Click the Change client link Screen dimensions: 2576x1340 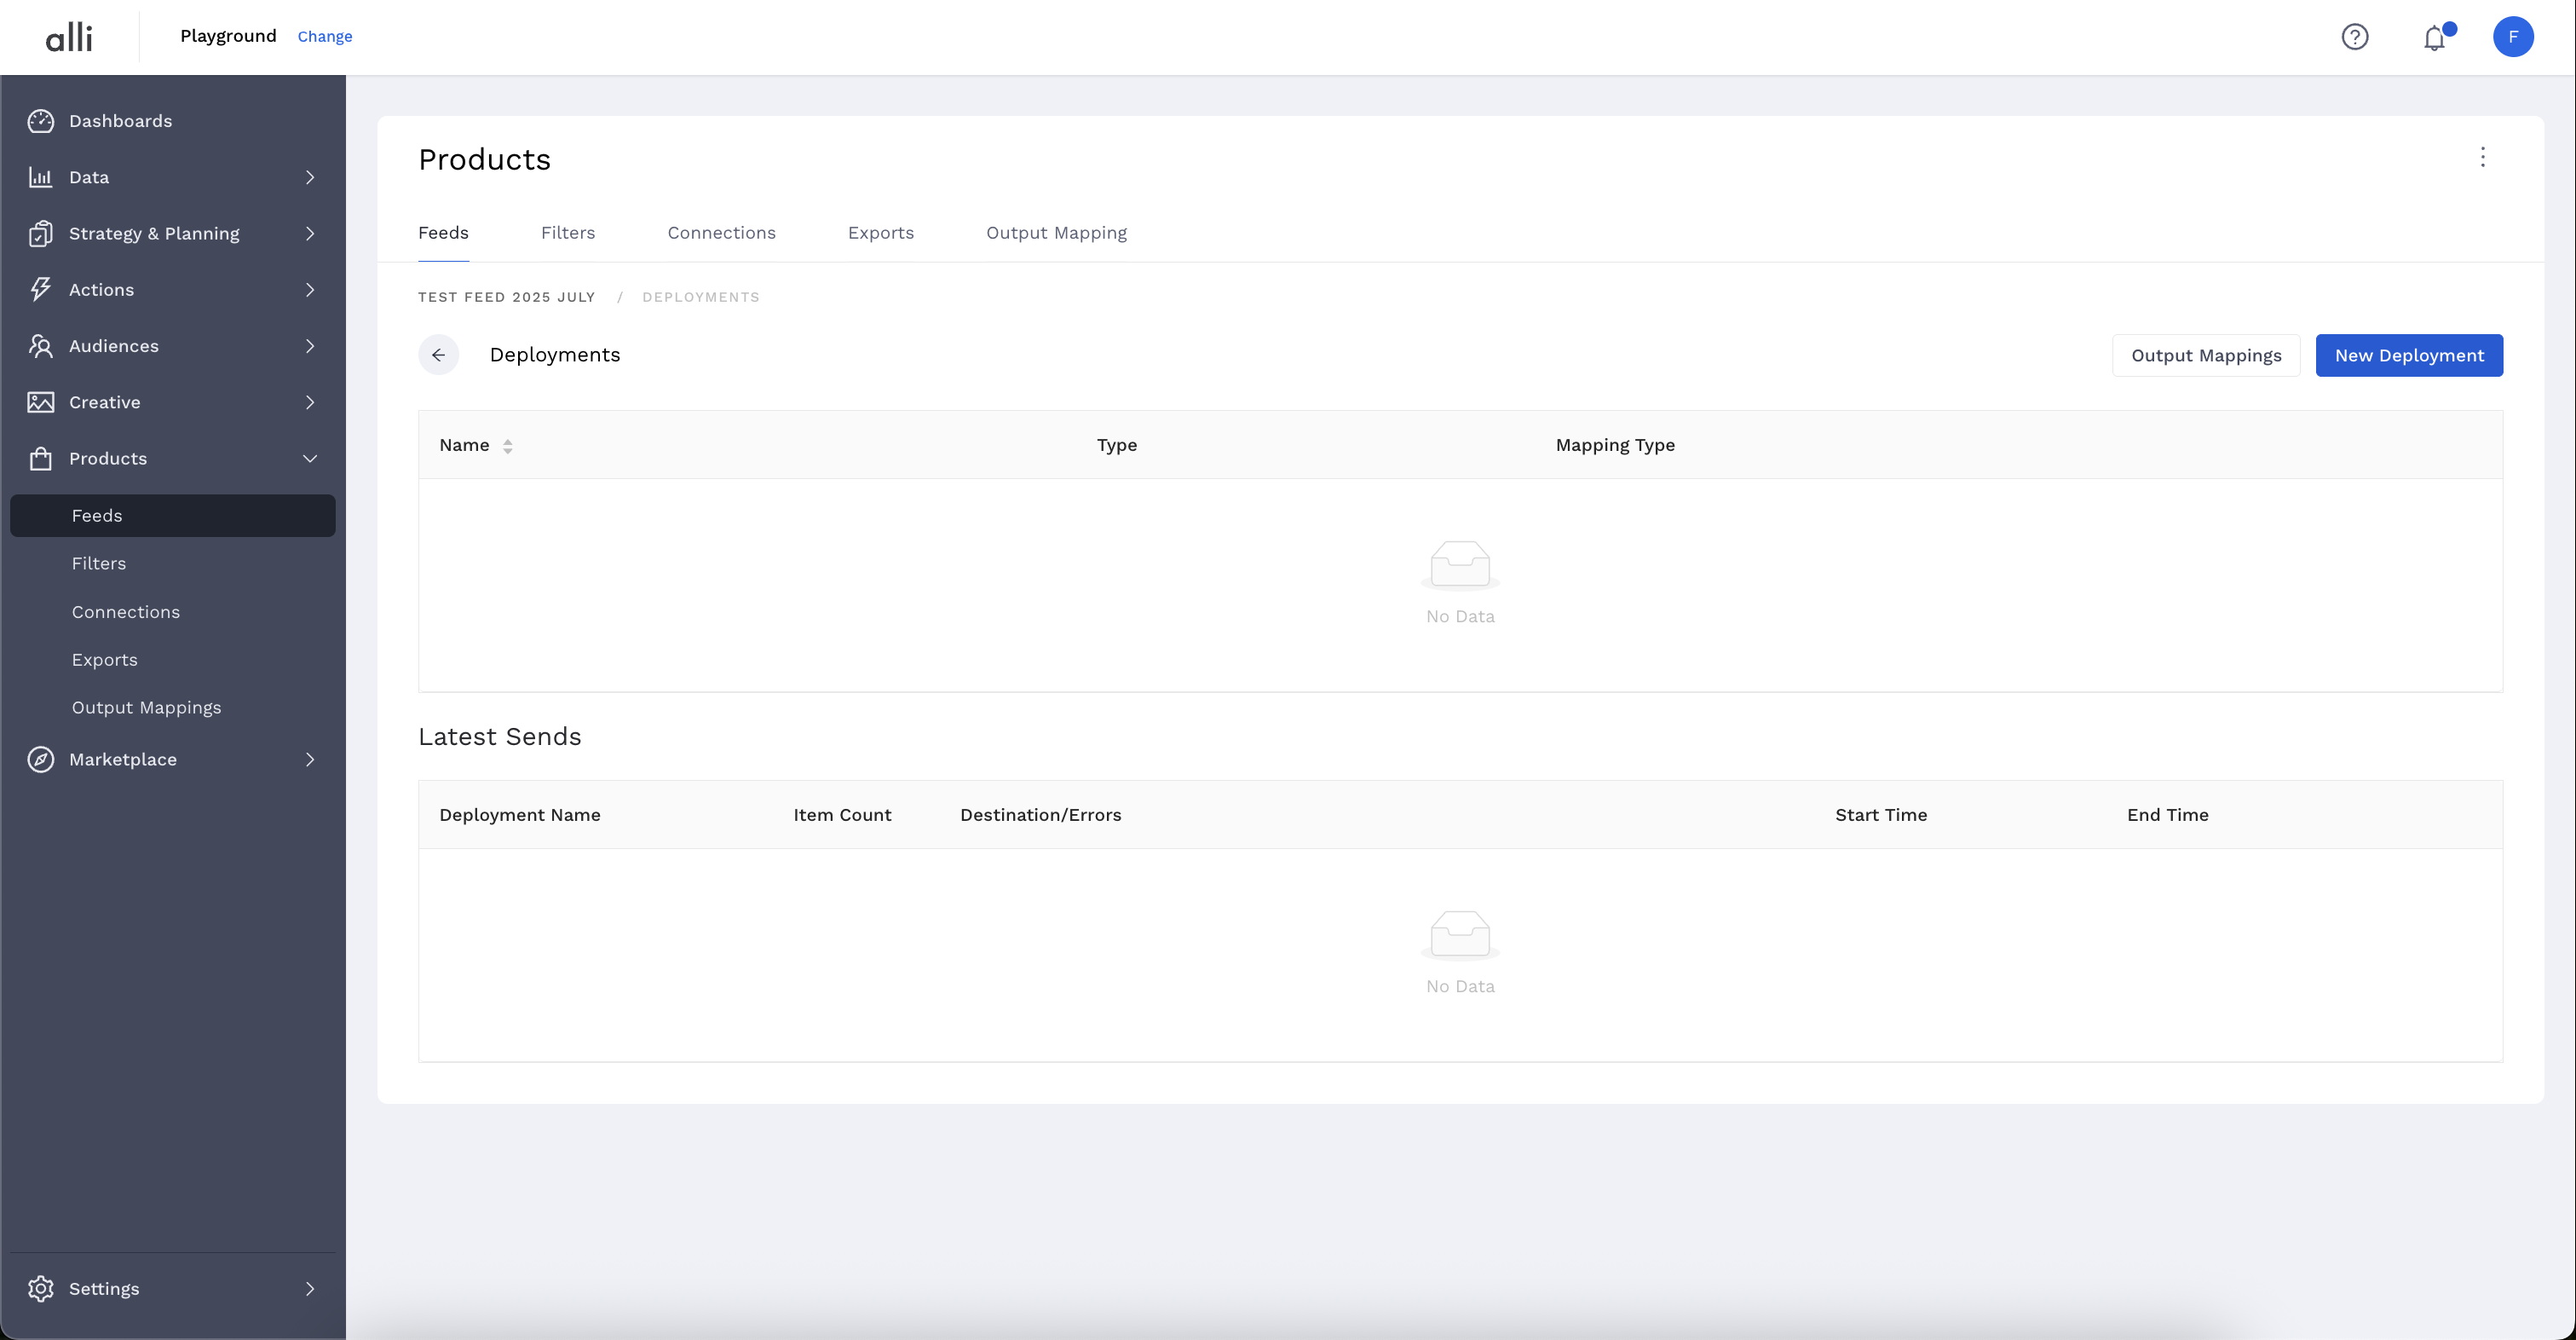point(324,37)
